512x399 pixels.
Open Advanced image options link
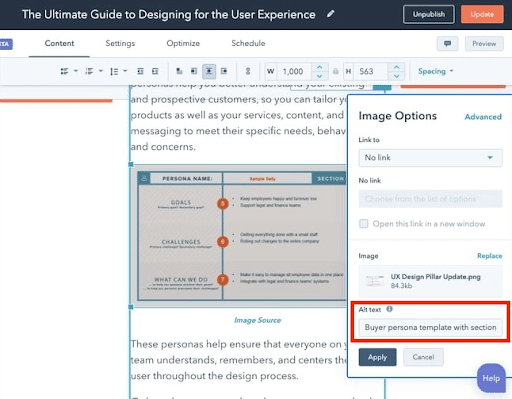coord(483,117)
